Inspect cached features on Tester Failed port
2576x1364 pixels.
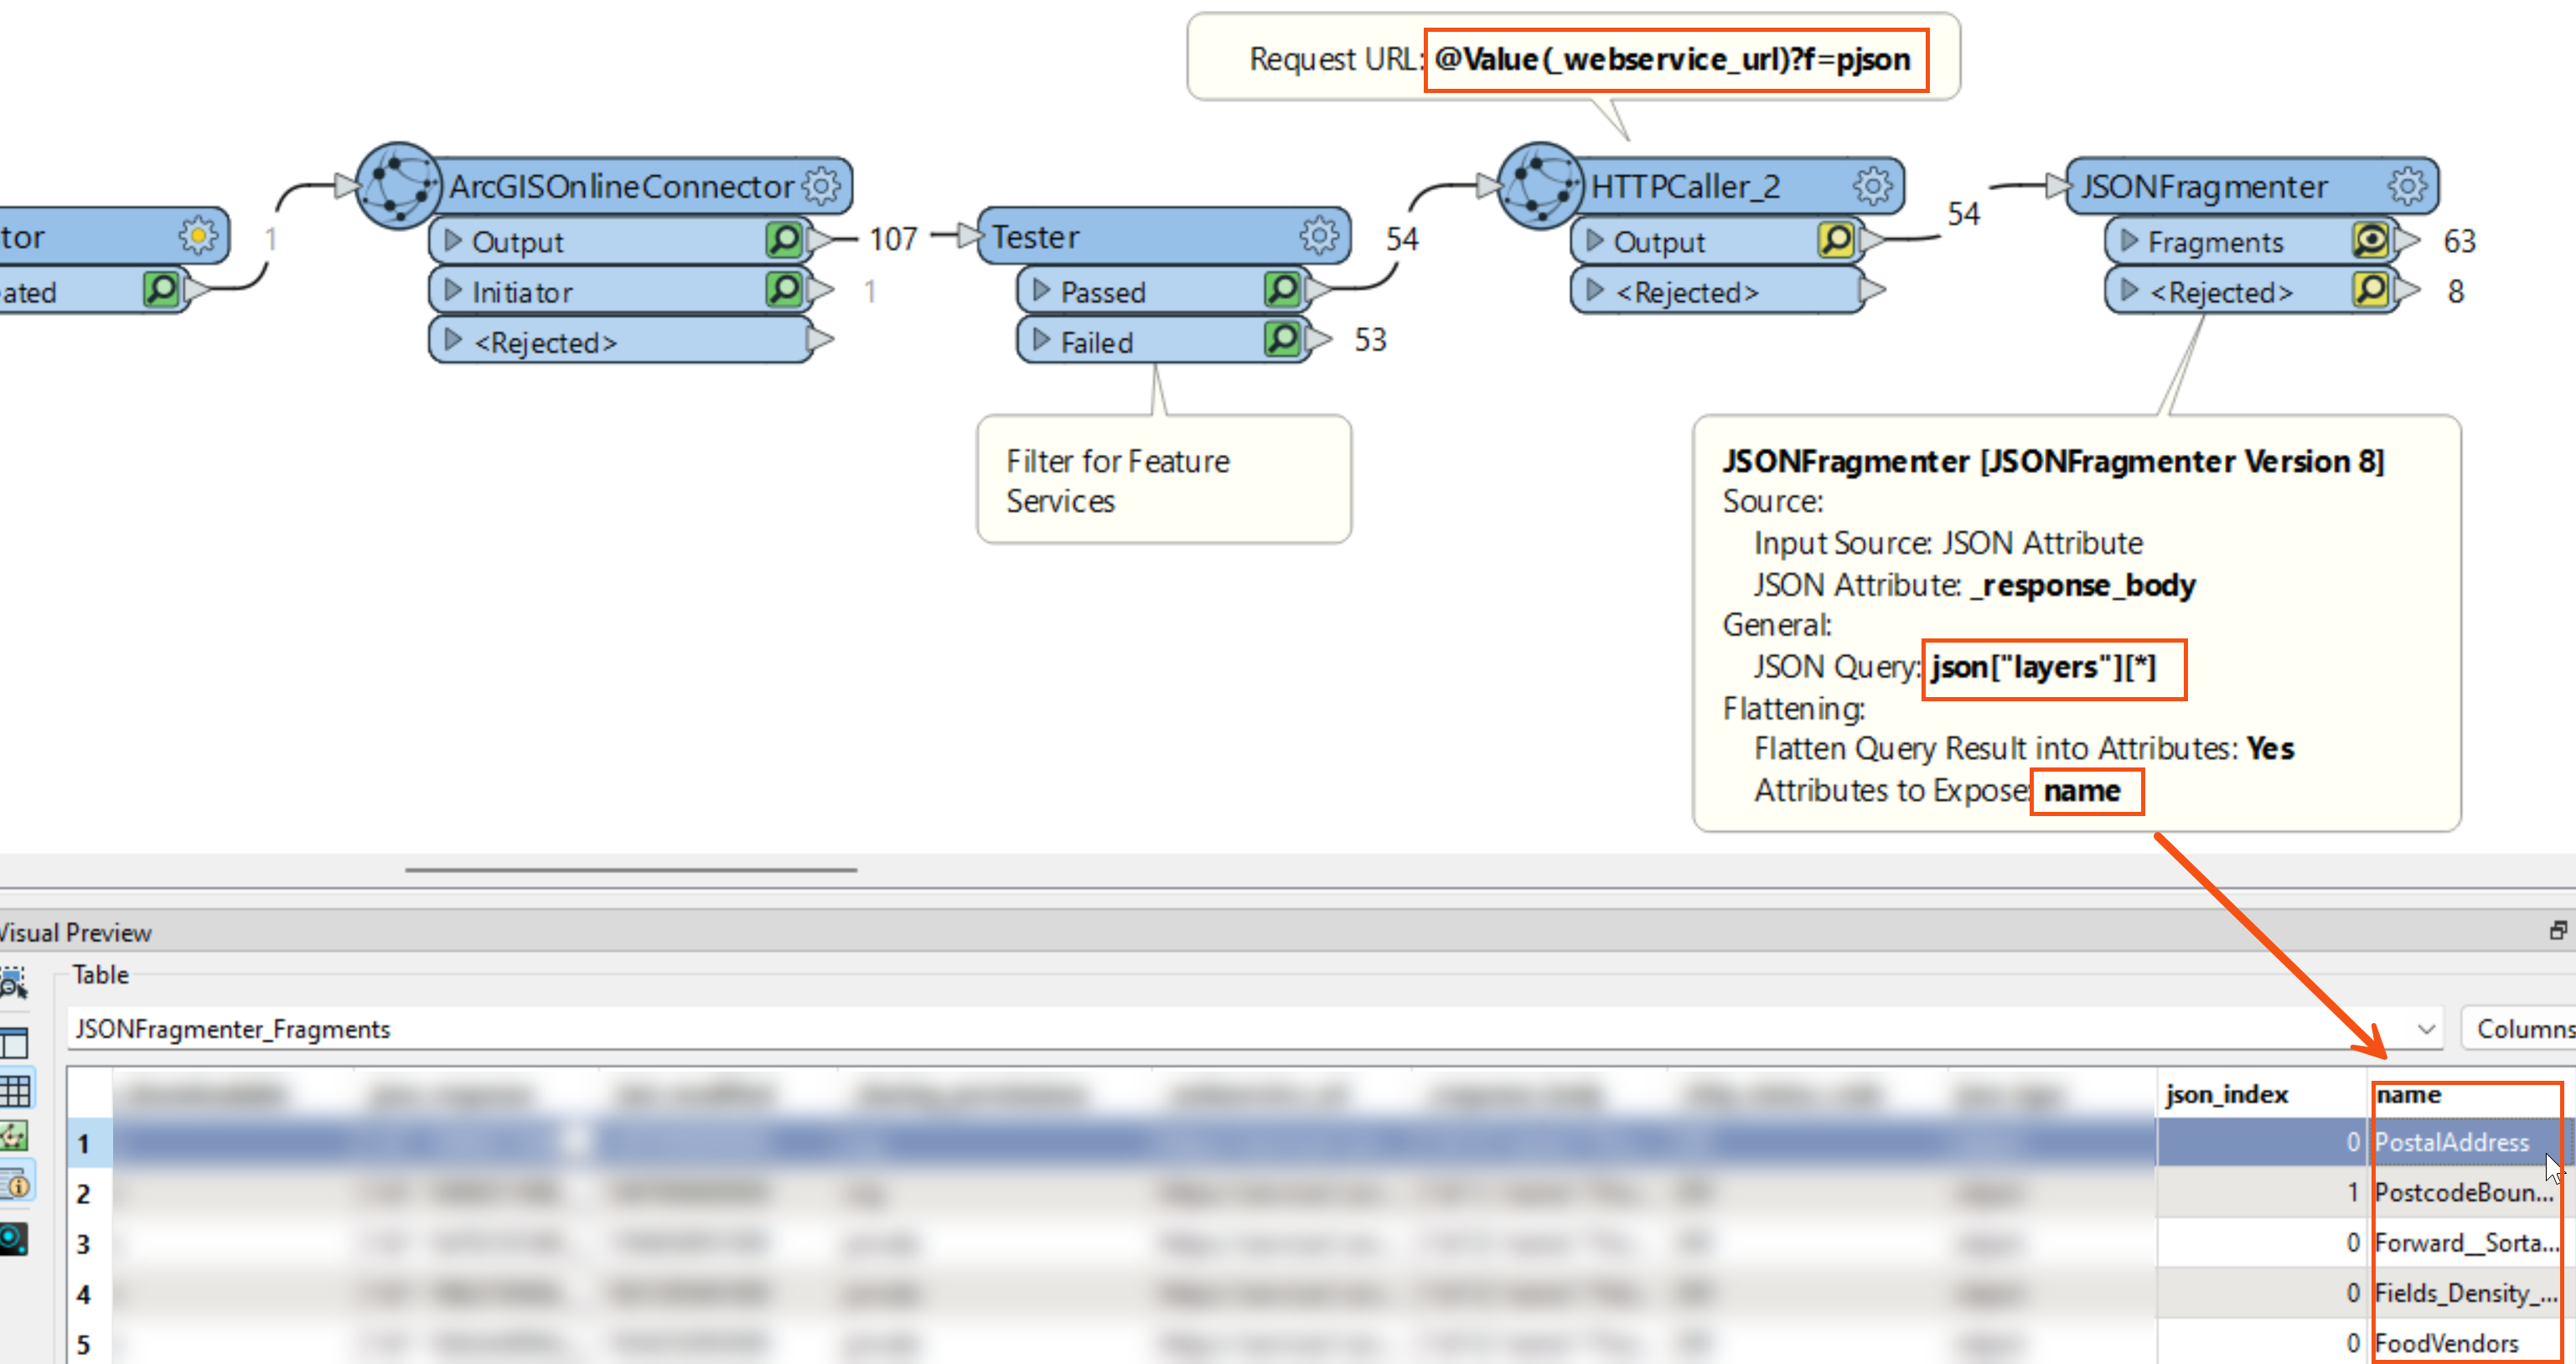(1283, 340)
